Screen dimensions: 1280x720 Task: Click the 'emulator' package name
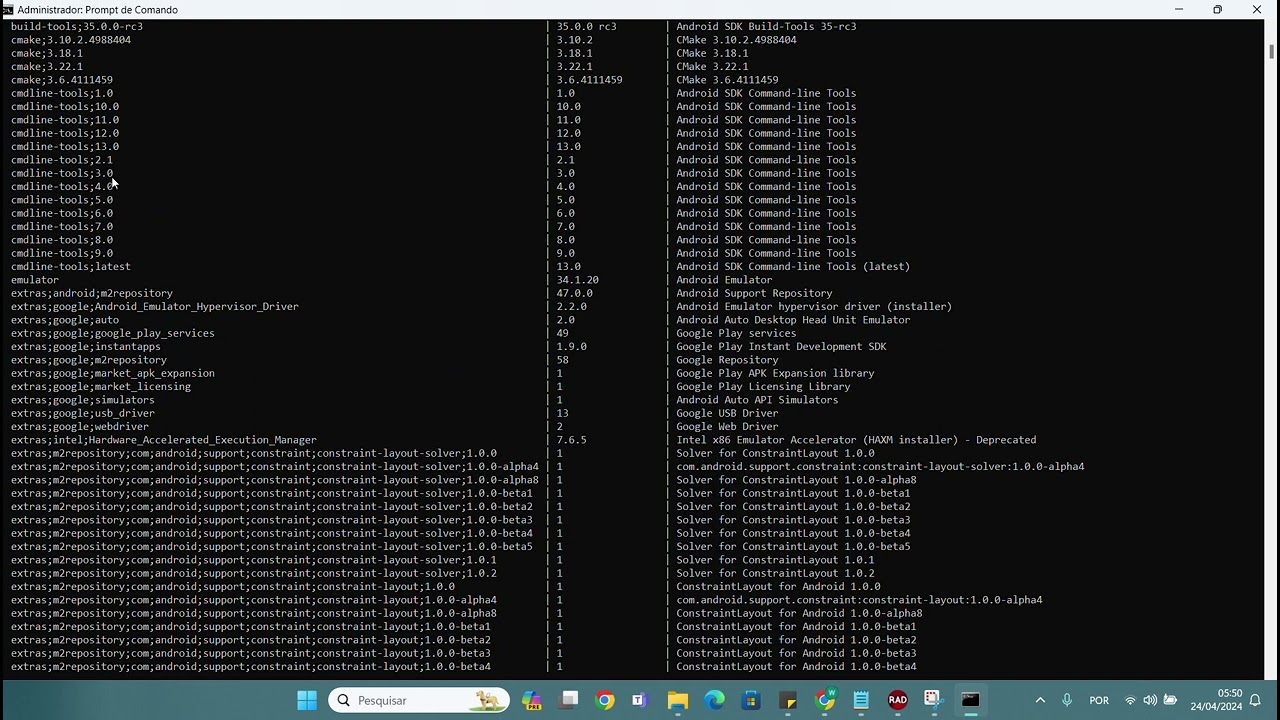[x=35, y=280]
